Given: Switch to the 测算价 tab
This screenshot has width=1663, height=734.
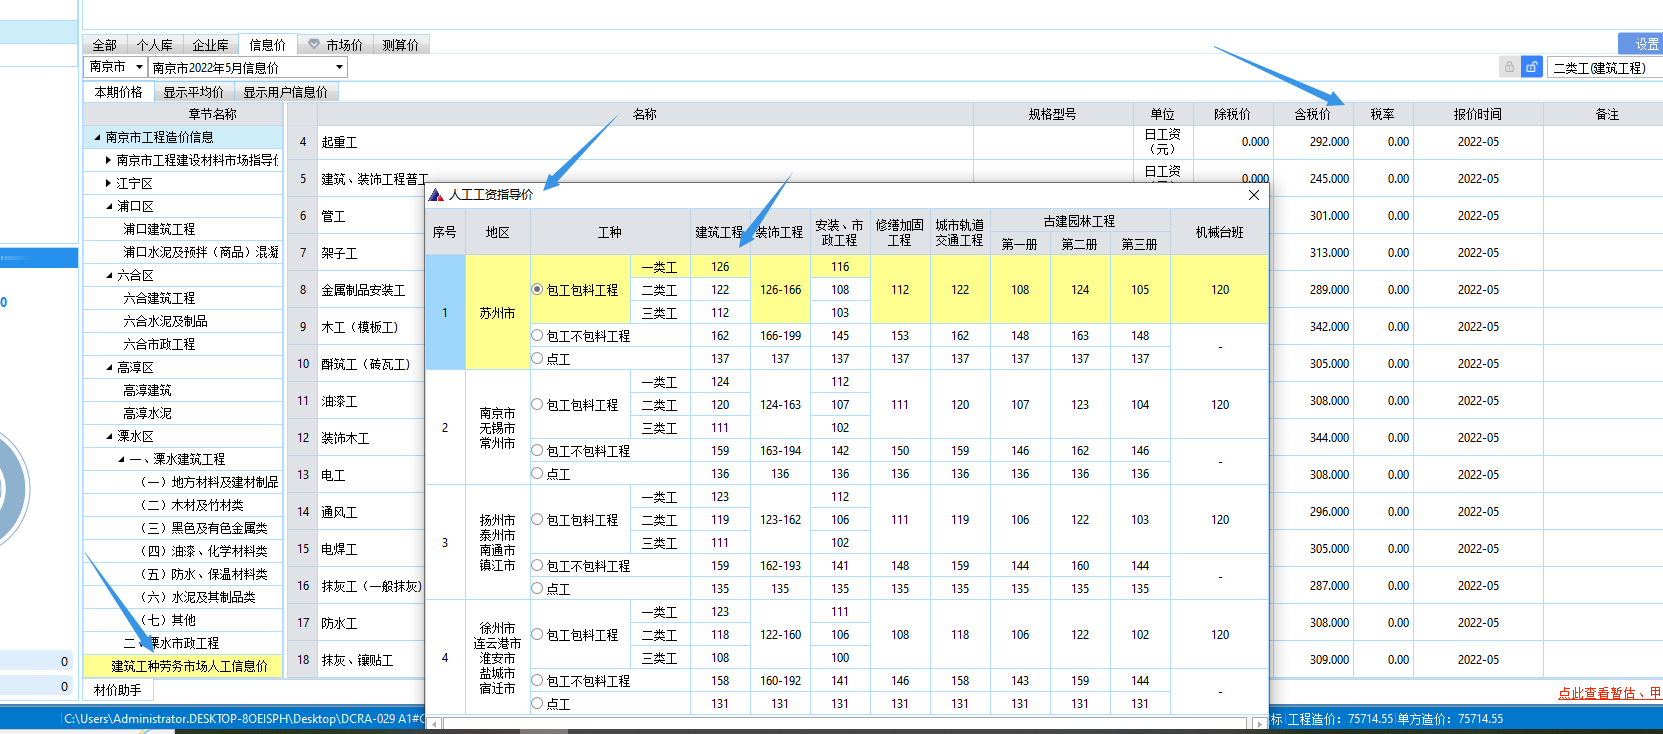Looking at the screenshot, I should (x=400, y=44).
